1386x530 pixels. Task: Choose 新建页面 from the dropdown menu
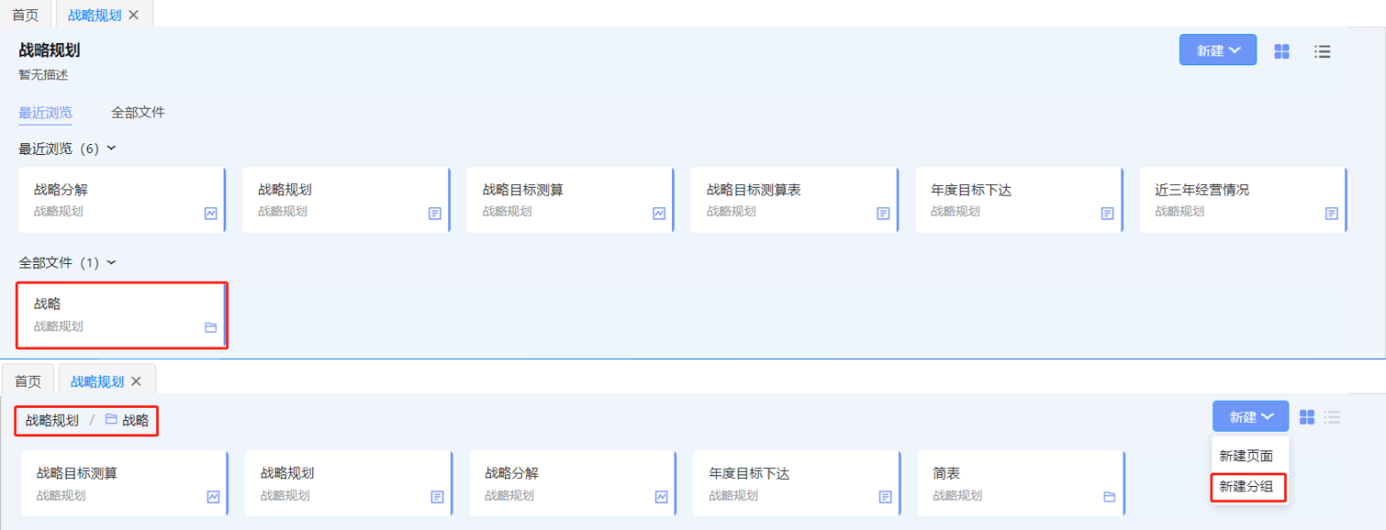coord(1246,455)
